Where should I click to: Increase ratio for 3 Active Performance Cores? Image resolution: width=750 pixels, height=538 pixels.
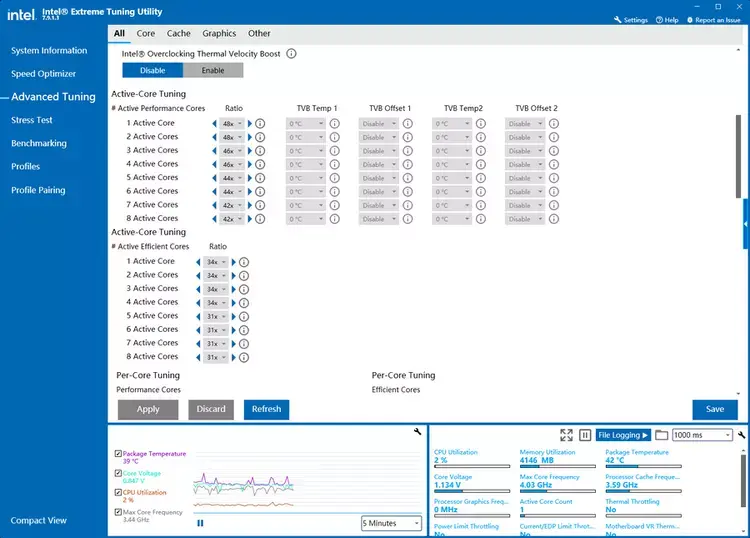click(x=249, y=151)
